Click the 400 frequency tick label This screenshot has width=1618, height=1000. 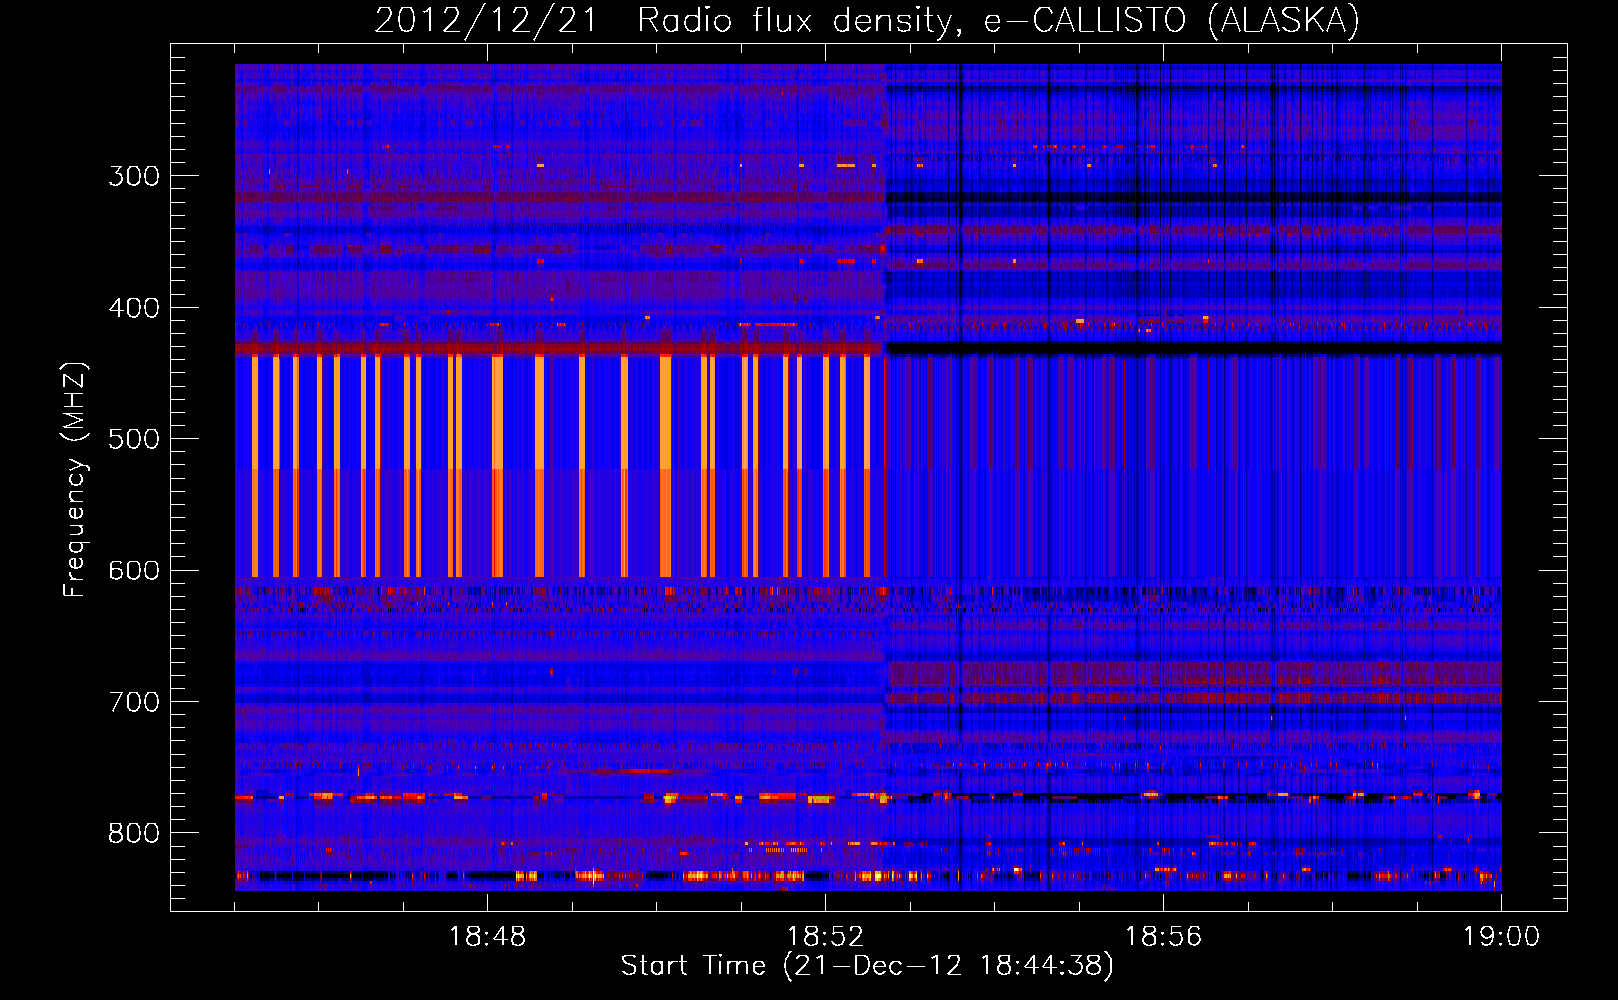(134, 308)
